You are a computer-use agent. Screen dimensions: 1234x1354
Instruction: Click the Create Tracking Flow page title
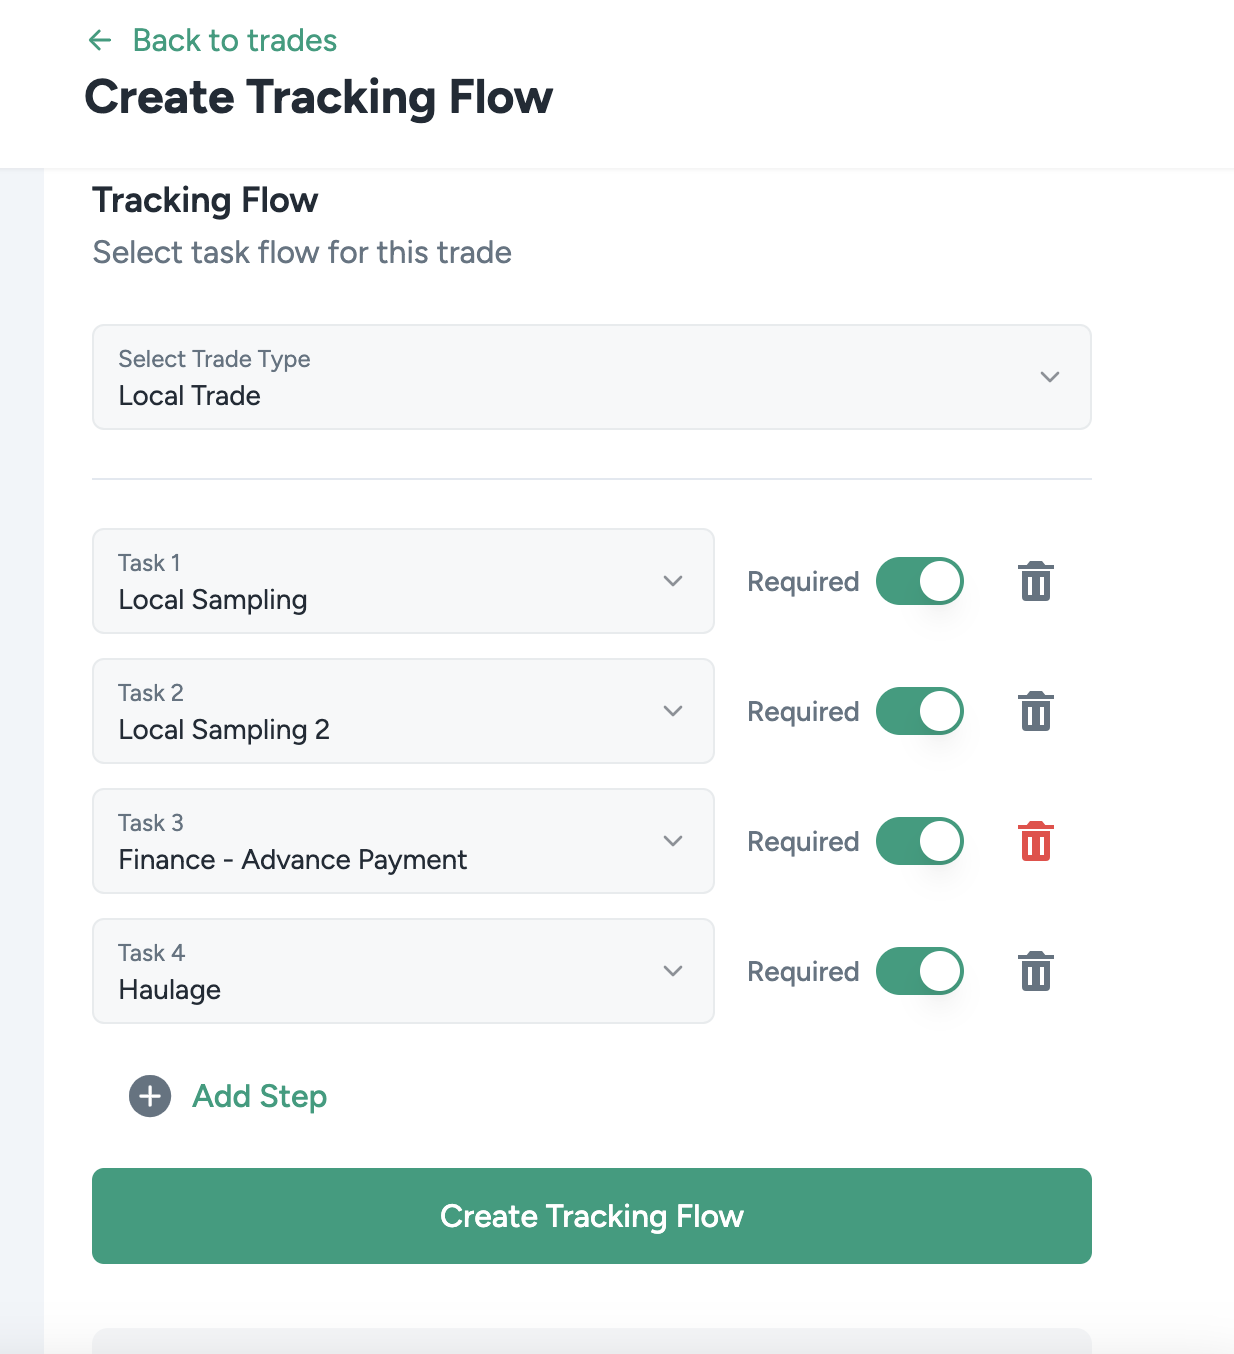(319, 98)
